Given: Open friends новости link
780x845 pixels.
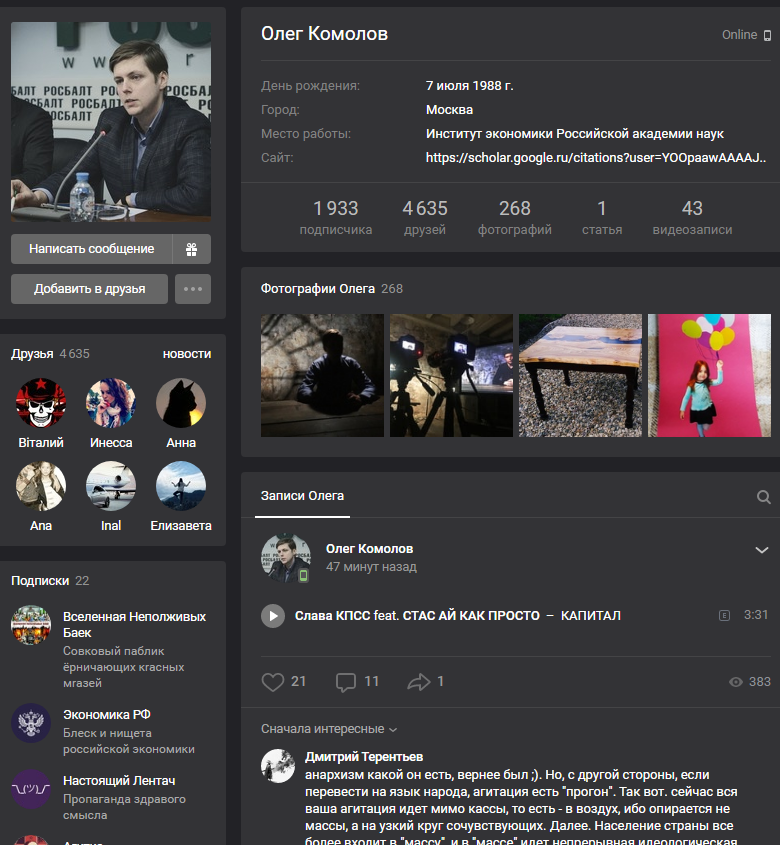Looking at the screenshot, I should click(187, 354).
